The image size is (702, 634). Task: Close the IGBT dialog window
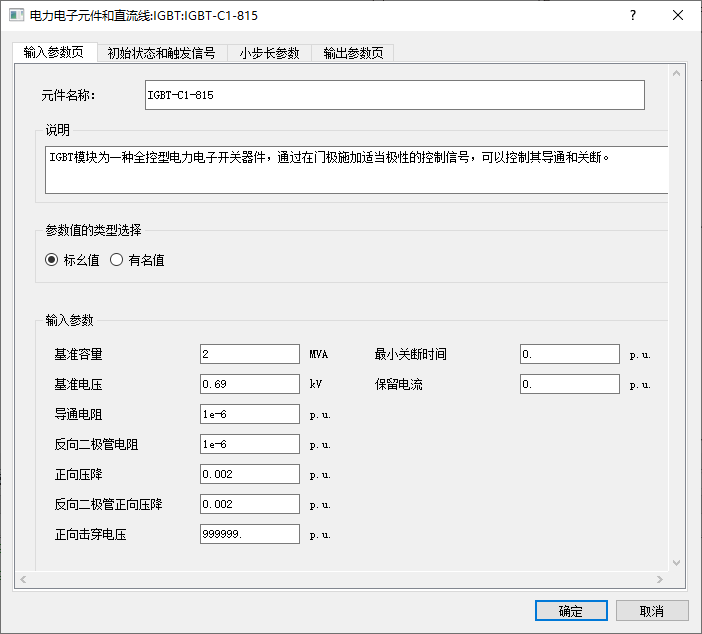coord(678,16)
